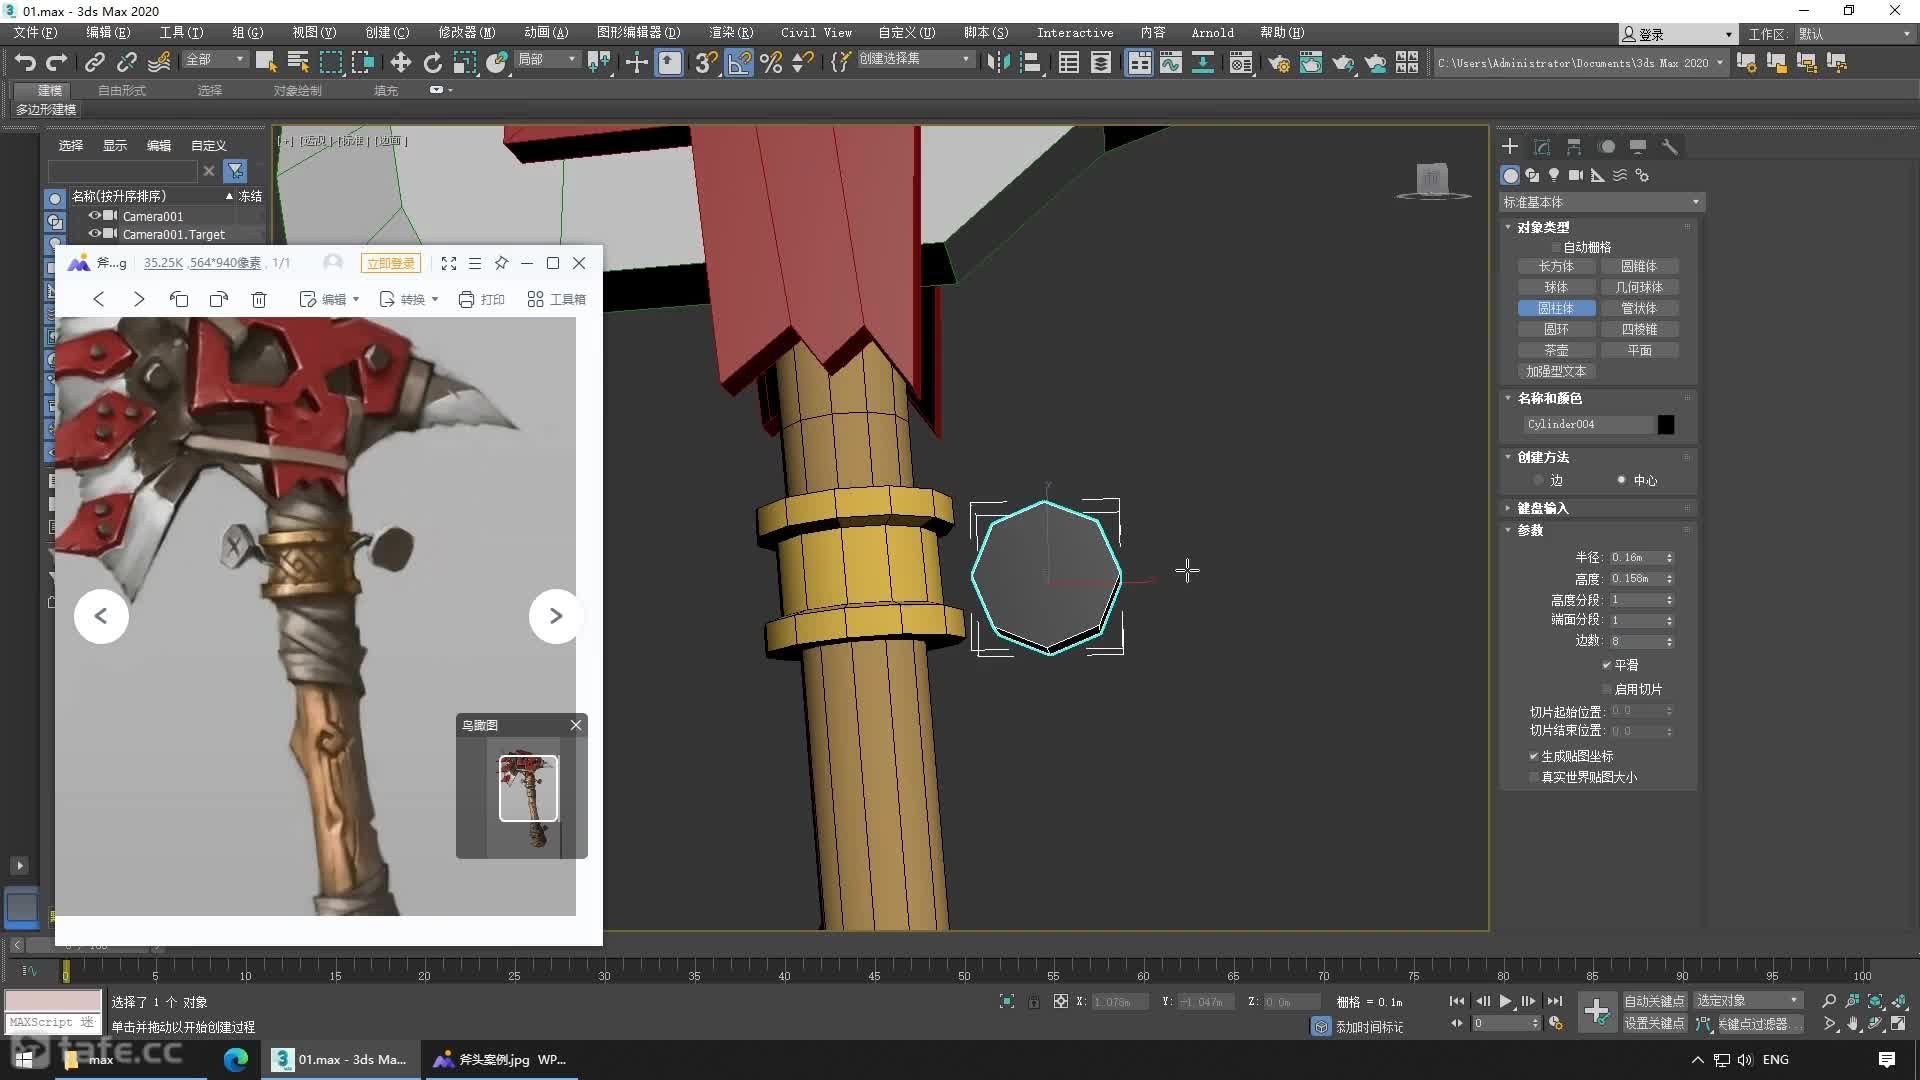Open the Utilities panel wrench tab
Image resolution: width=1920 pixels, height=1080 pixels.
pos(1669,146)
